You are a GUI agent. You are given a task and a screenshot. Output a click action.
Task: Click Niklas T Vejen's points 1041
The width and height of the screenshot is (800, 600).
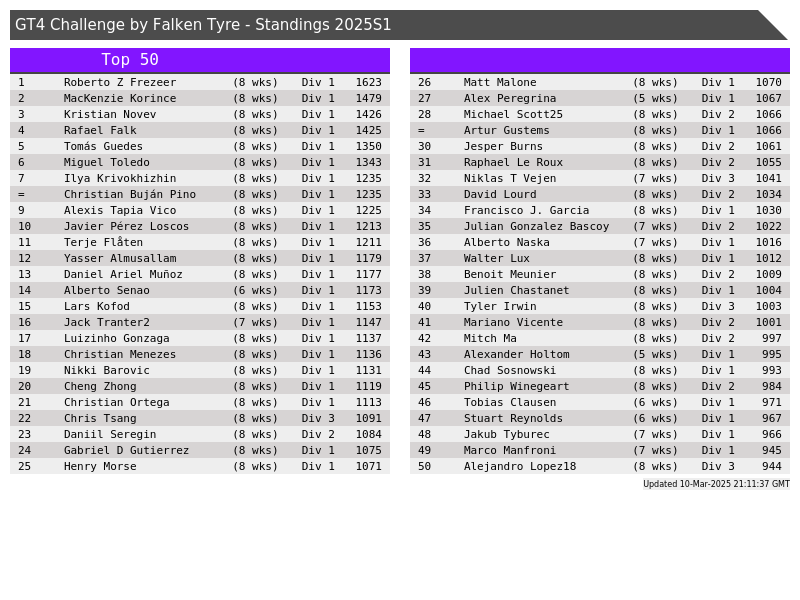[768, 178]
